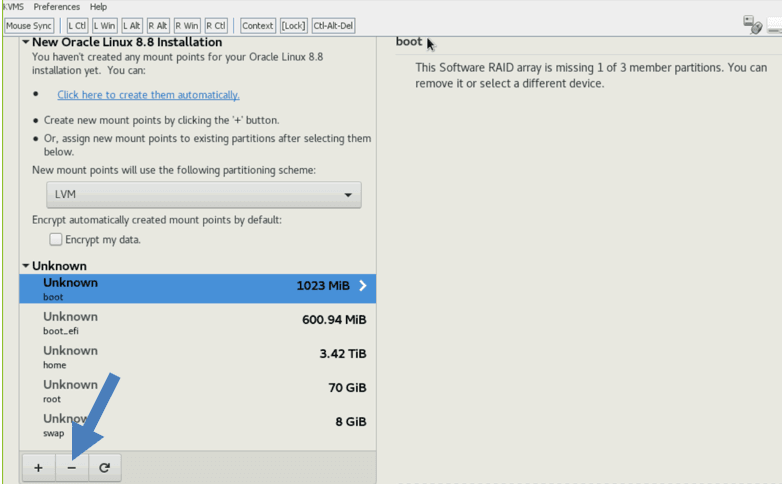Click the boot heading in details pane
The height and width of the screenshot is (484, 782).
pos(408,41)
